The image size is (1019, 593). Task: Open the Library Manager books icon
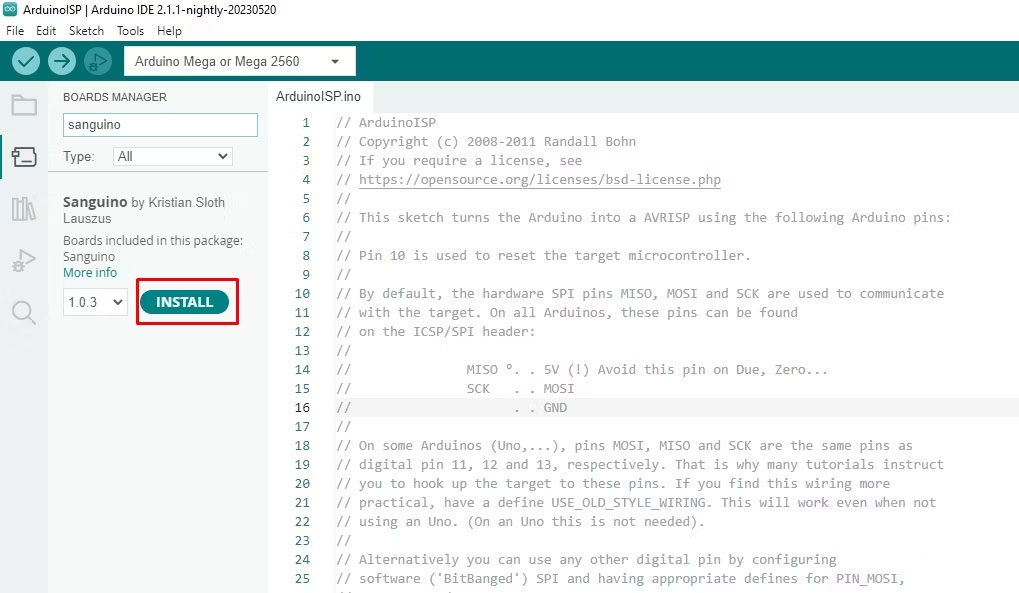(x=24, y=209)
